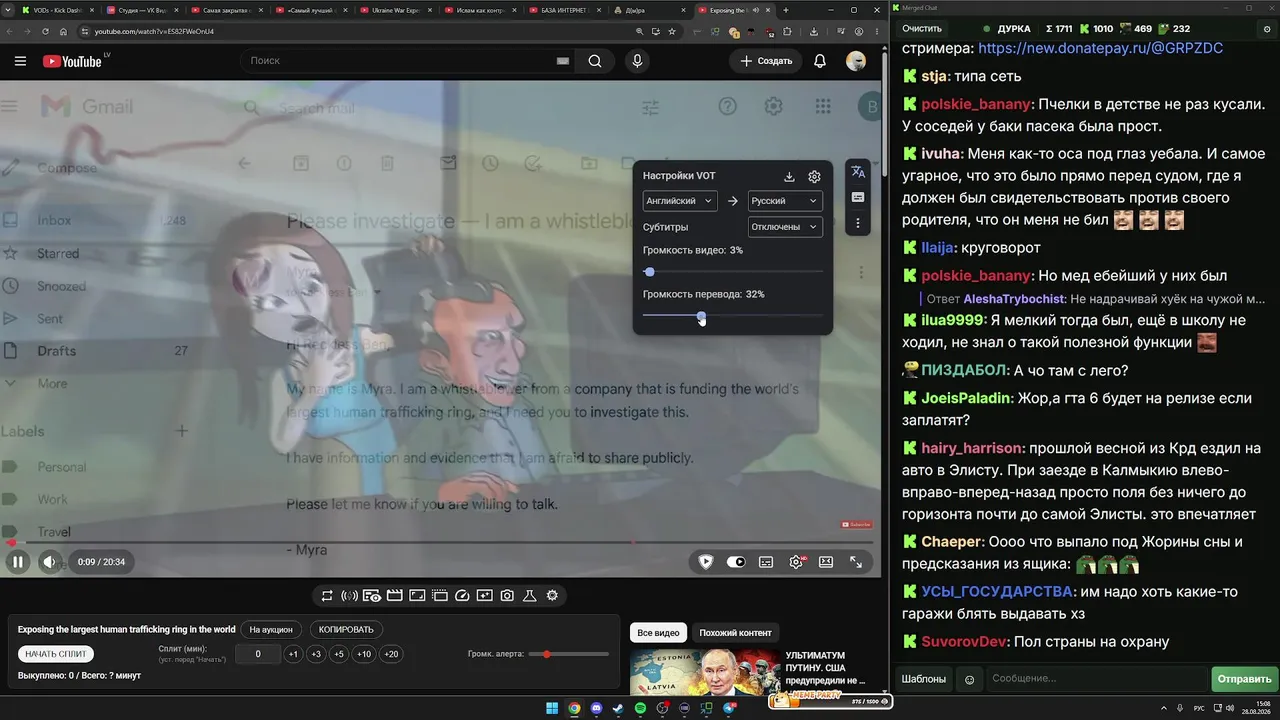Click the Создать button
1280x720 pixels.
coord(766,61)
